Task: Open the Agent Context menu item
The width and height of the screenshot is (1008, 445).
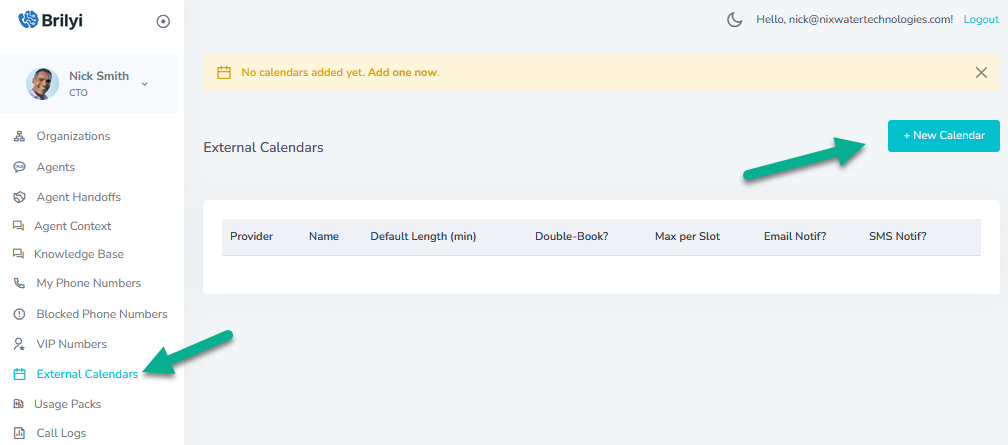Action: [72, 226]
